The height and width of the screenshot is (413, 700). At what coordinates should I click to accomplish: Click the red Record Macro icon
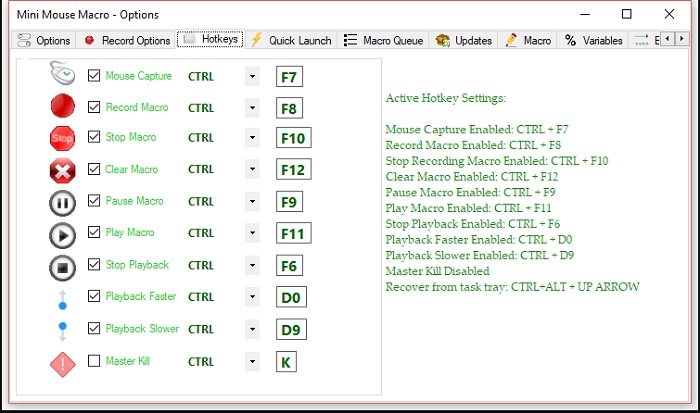pos(63,106)
